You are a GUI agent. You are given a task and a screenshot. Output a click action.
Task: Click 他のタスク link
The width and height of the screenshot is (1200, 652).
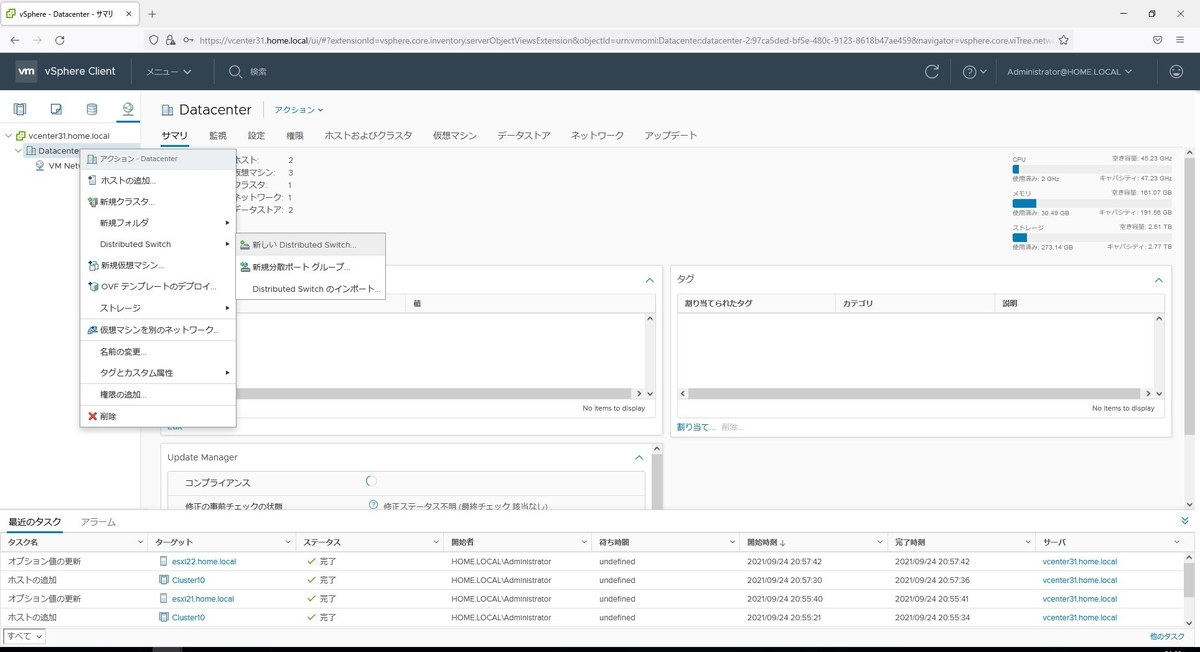1167,636
